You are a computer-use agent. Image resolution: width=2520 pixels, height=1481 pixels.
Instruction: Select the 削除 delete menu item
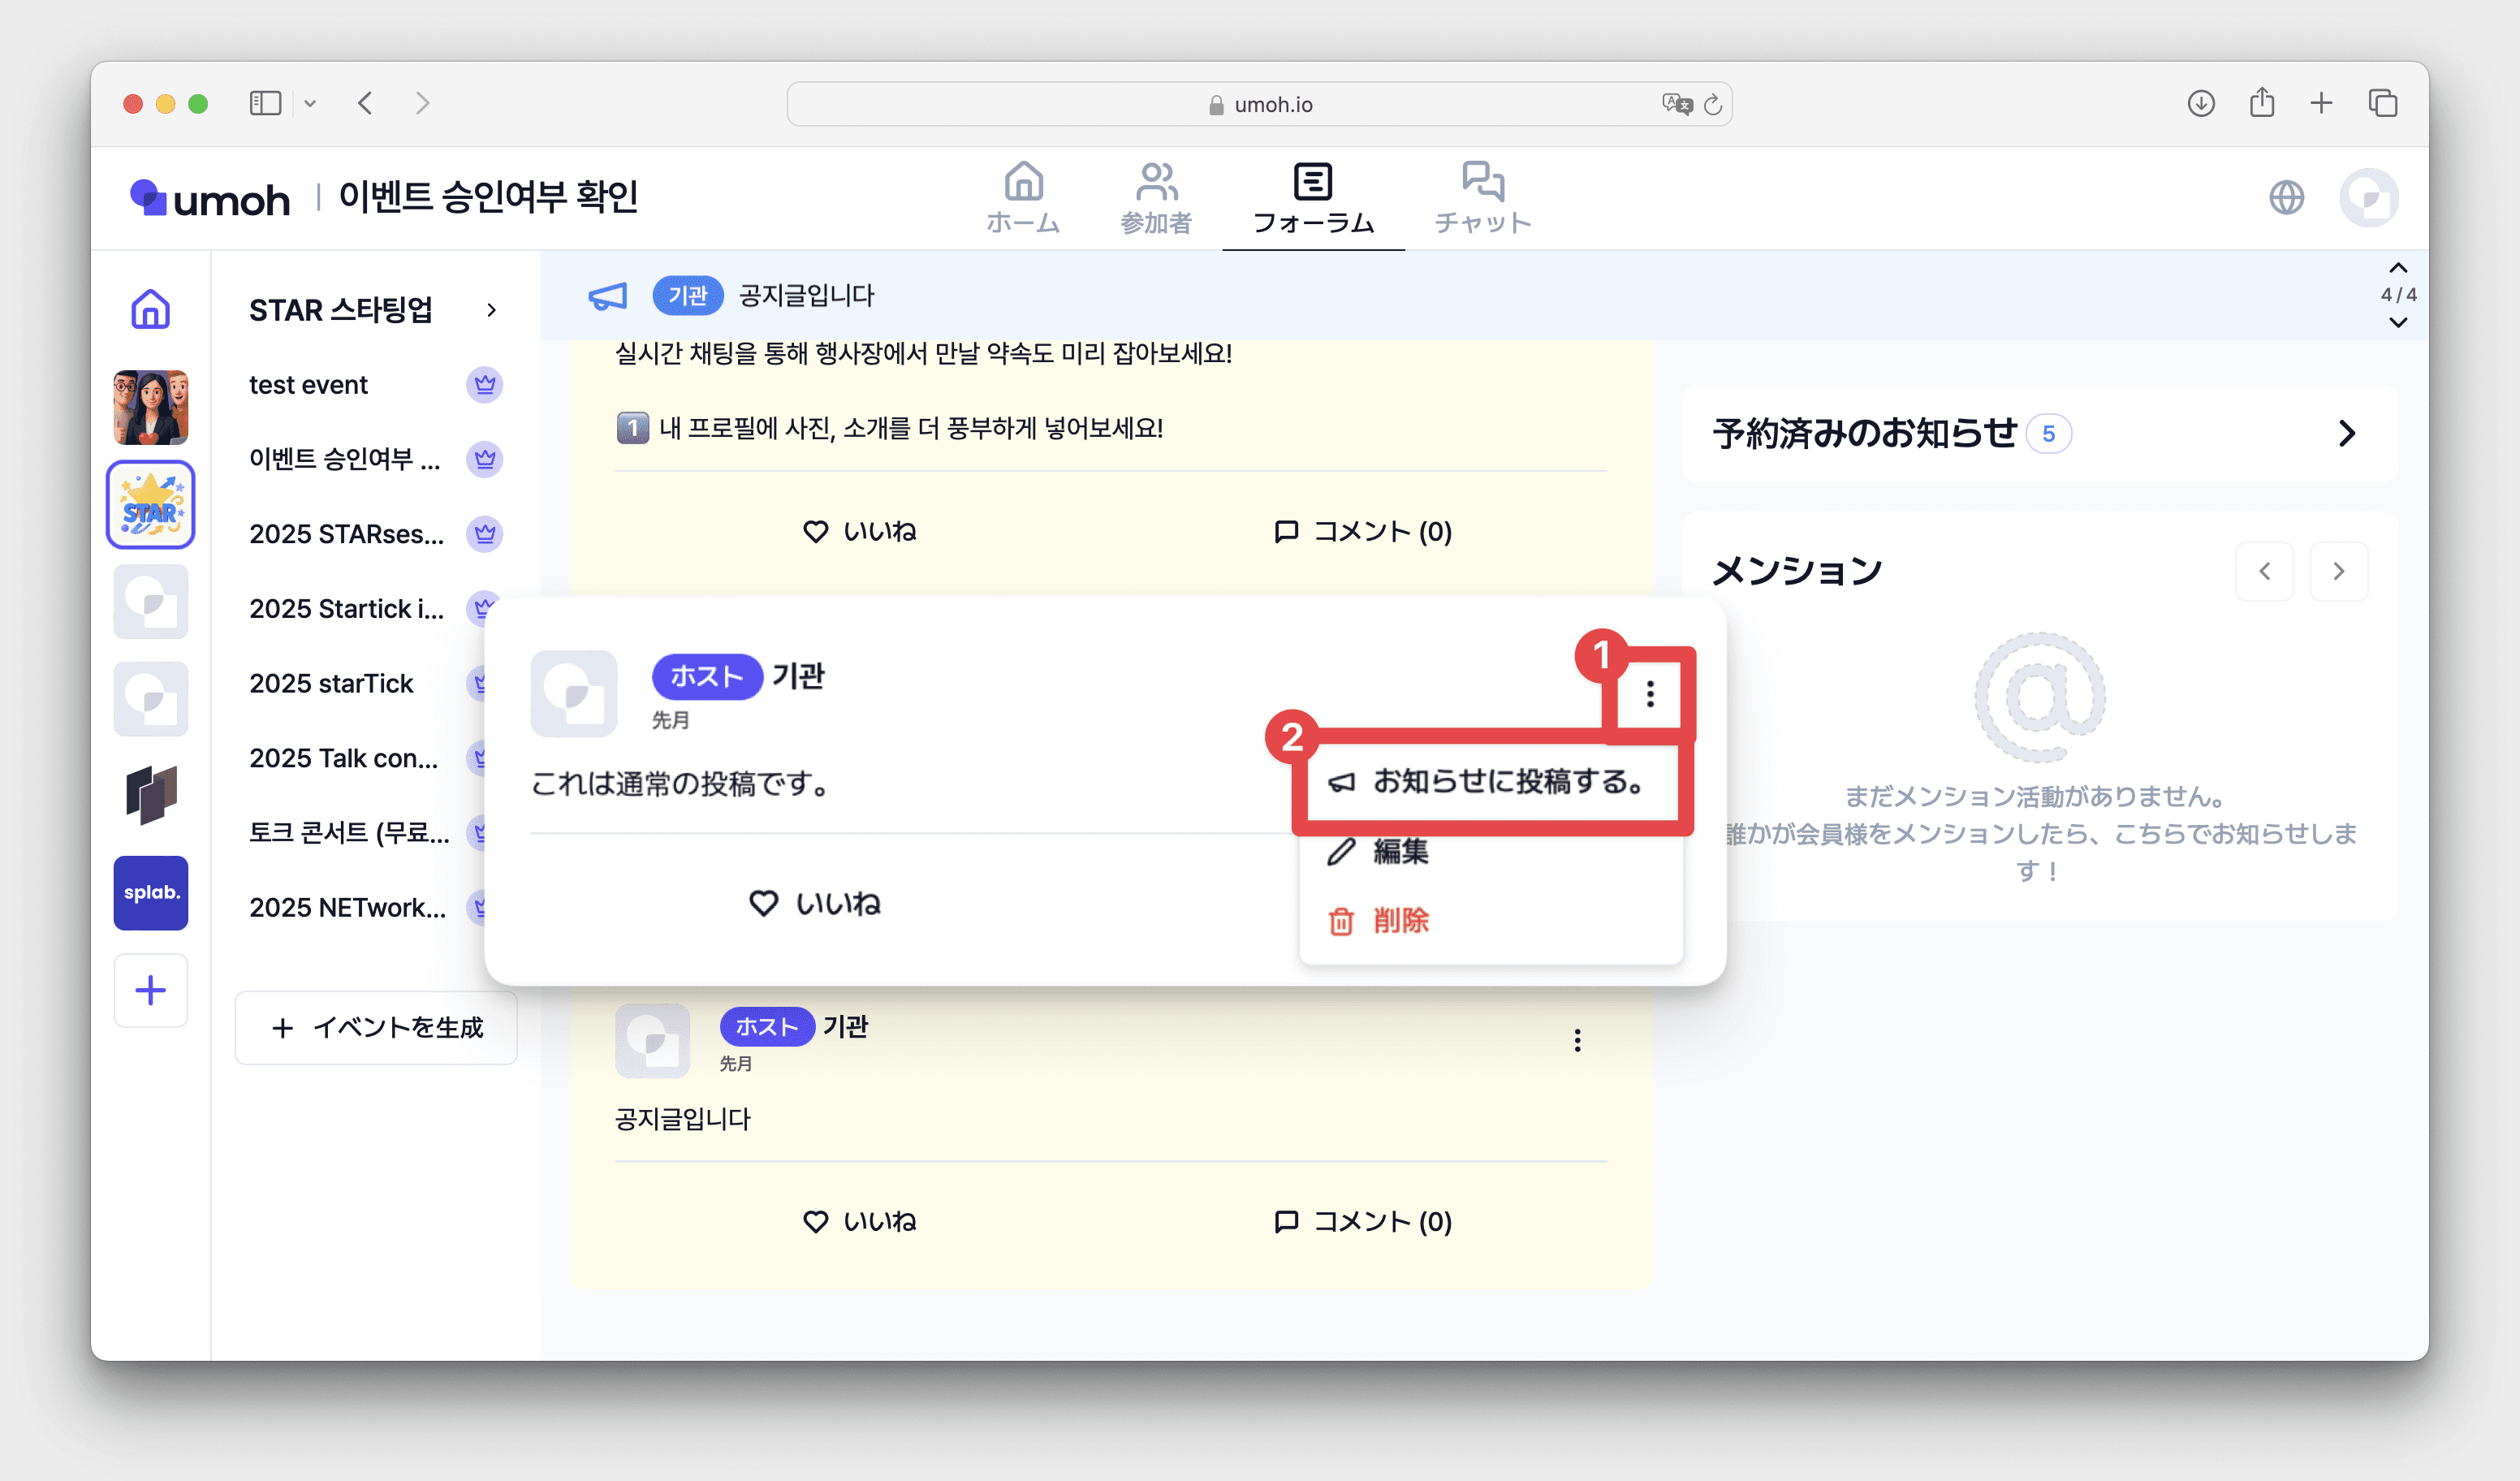[1400, 920]
